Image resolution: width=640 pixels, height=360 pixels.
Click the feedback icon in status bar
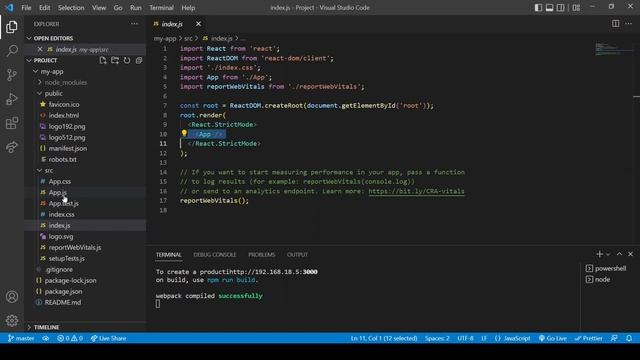tap(614, 338)
